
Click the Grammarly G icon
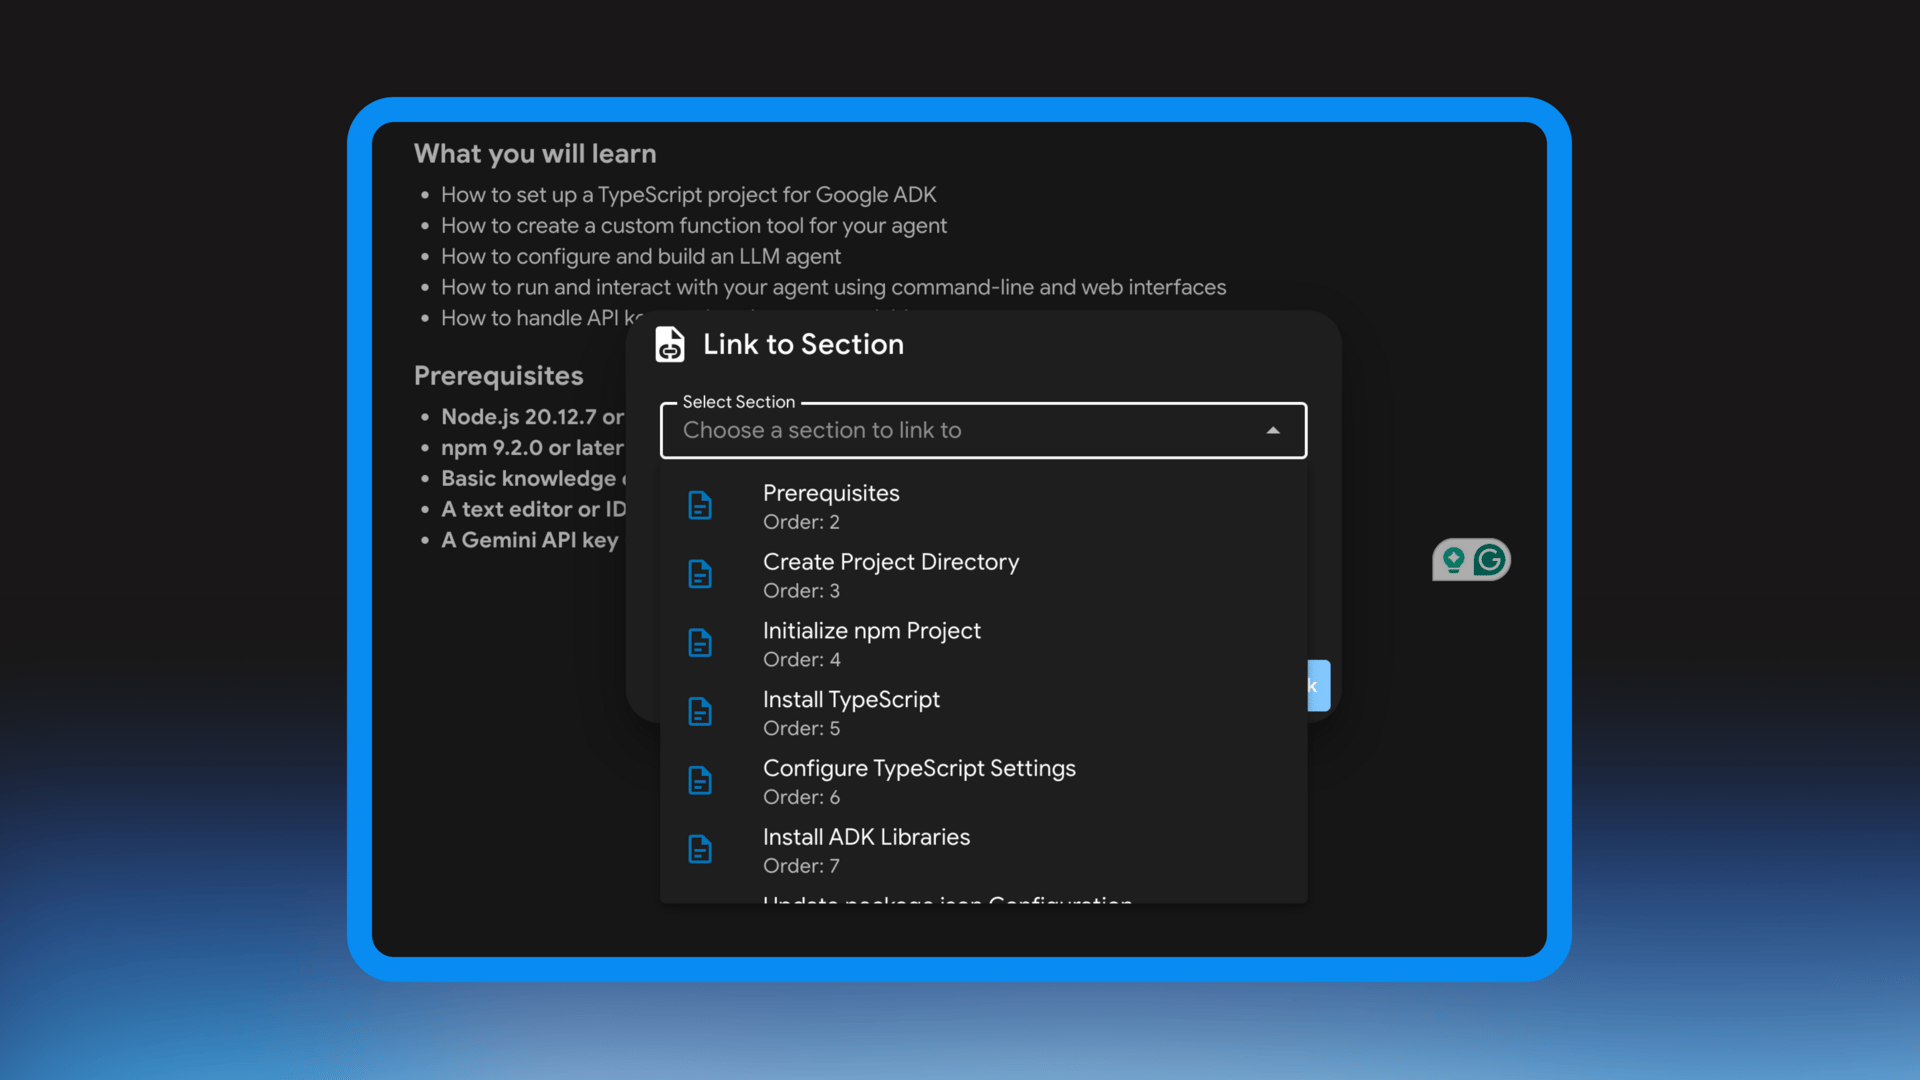(x=1489, y=560)
